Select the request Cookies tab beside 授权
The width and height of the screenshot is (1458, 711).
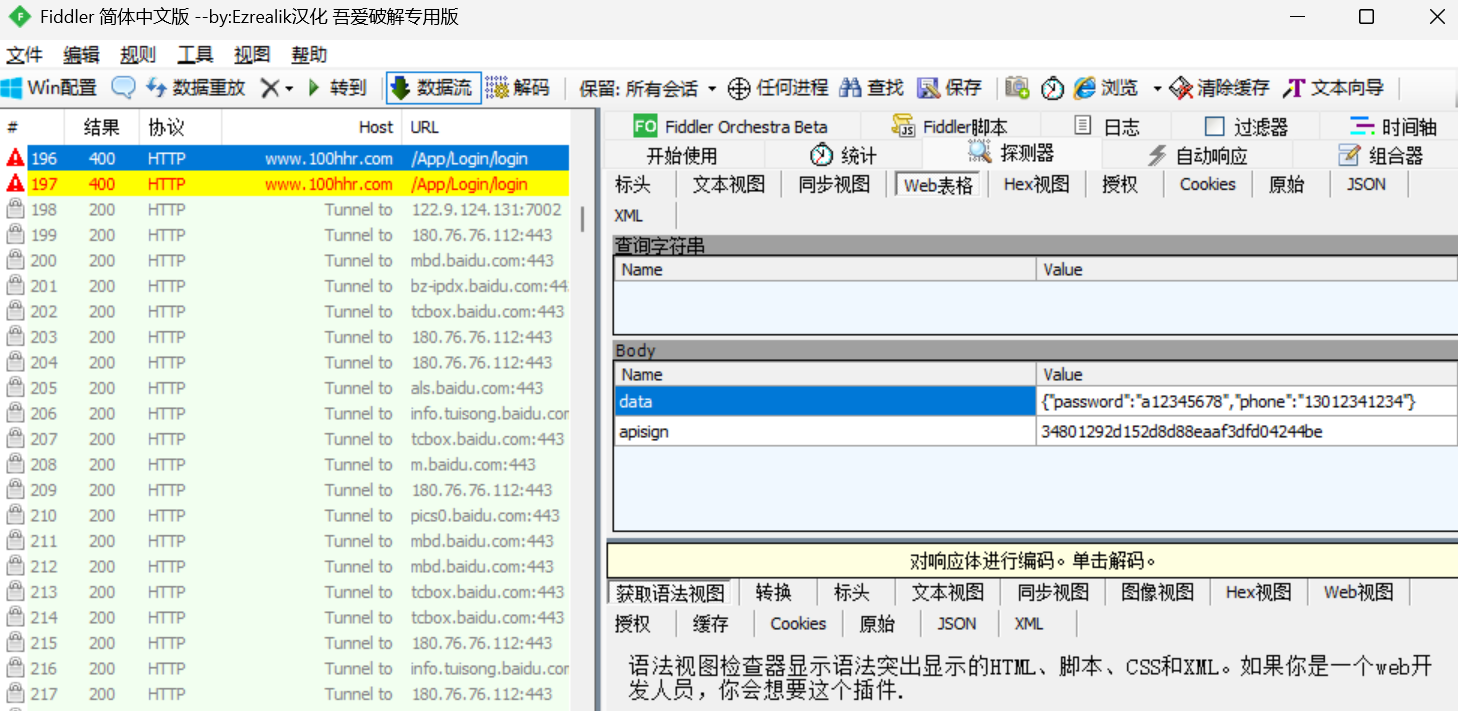tap(1207, 184)
